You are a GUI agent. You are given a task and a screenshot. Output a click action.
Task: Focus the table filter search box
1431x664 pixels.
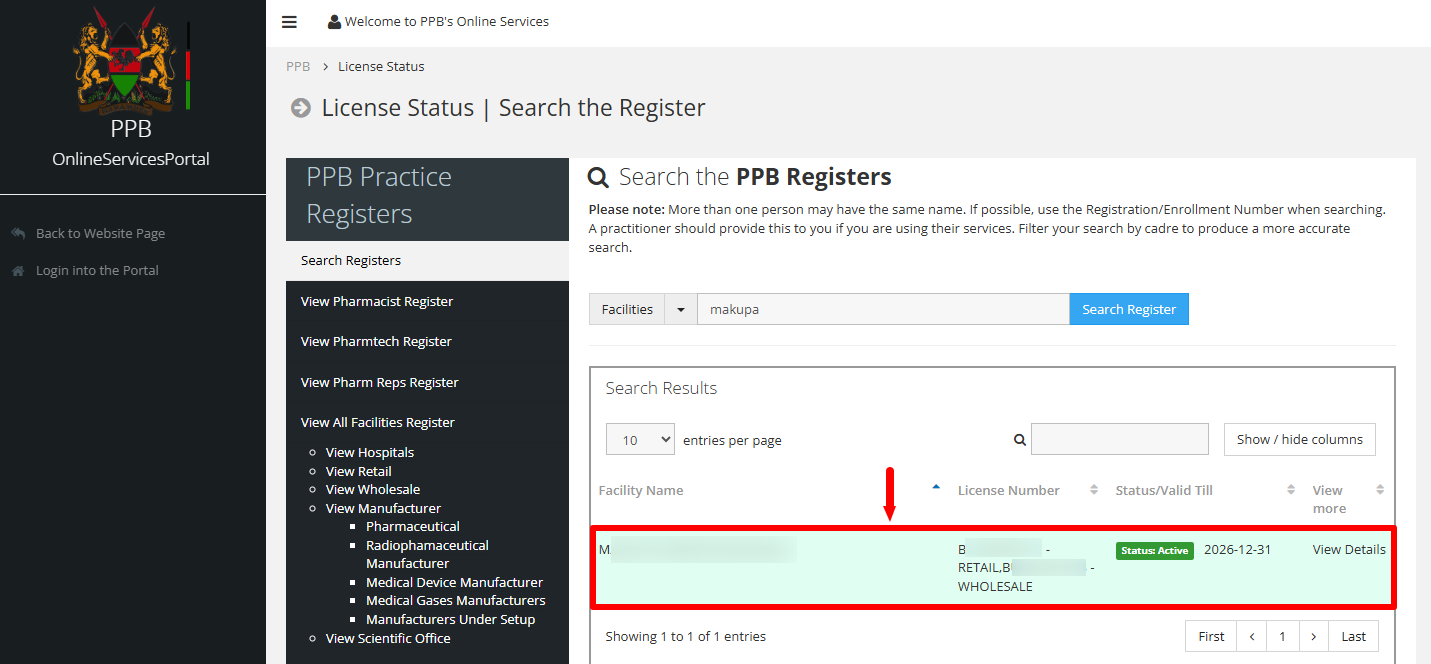(1120, 439)
